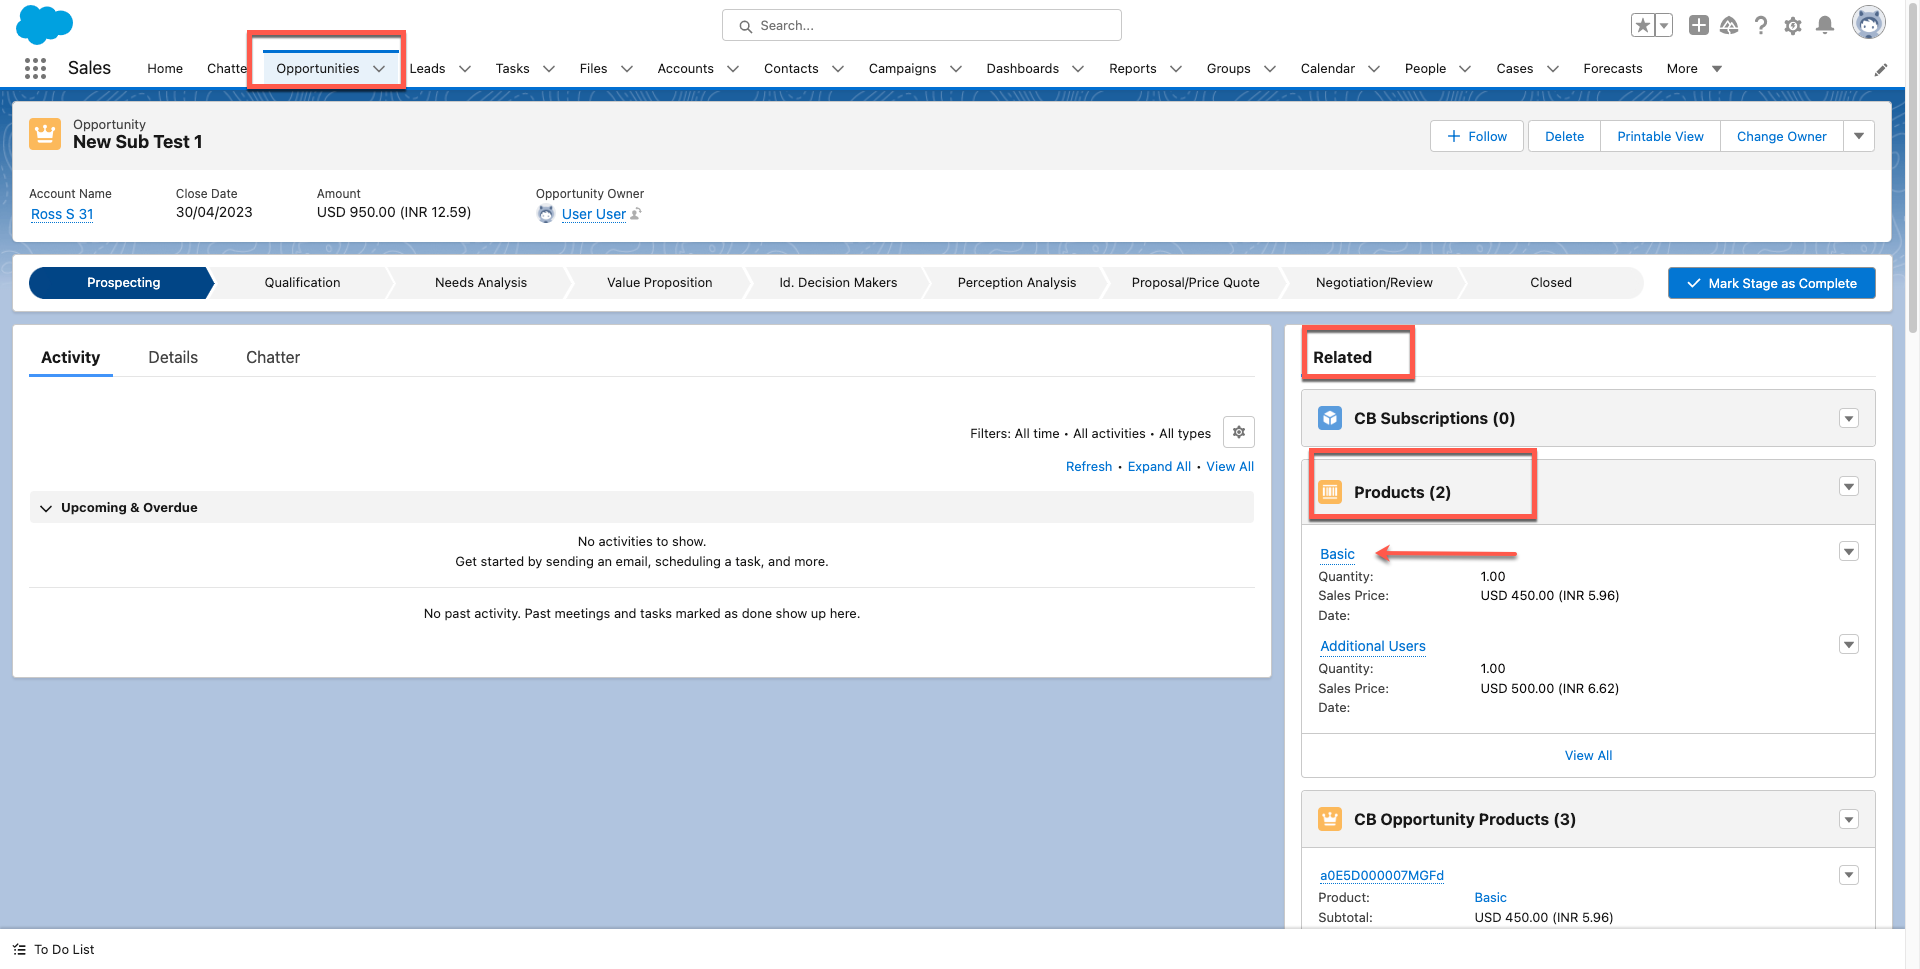Switch to the Chatter tab
Viewport: 1920px width, 969px height.
(273, 357)
